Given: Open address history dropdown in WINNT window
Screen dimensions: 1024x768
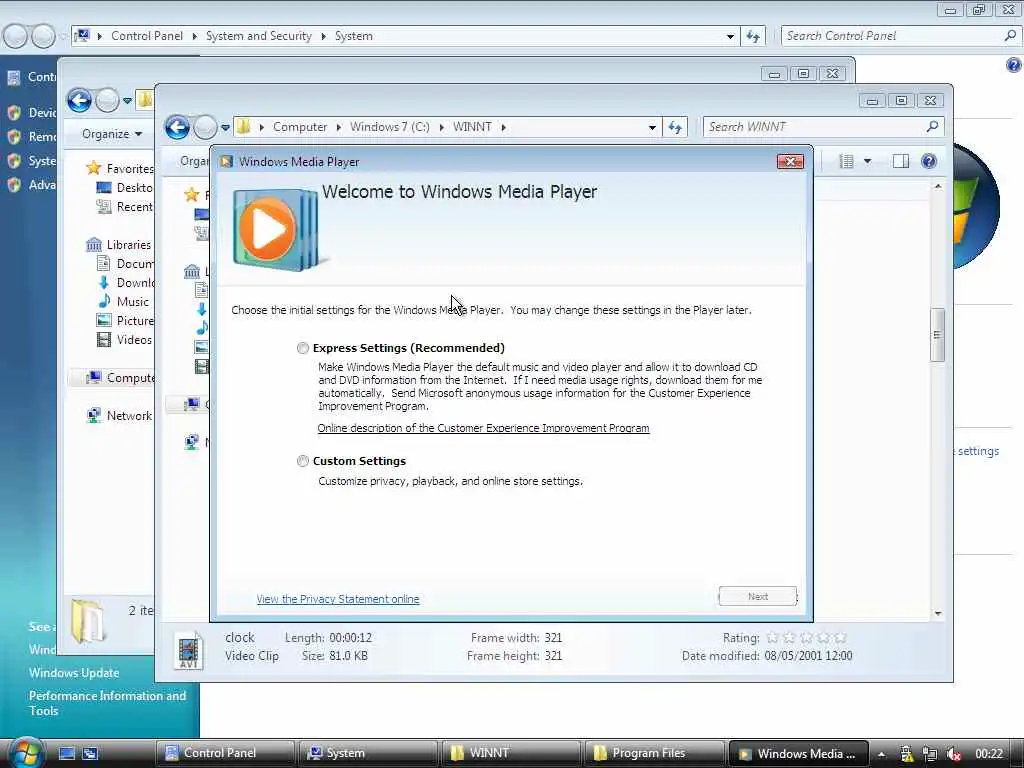Looking at the screenshot, I should click(652, 127).
